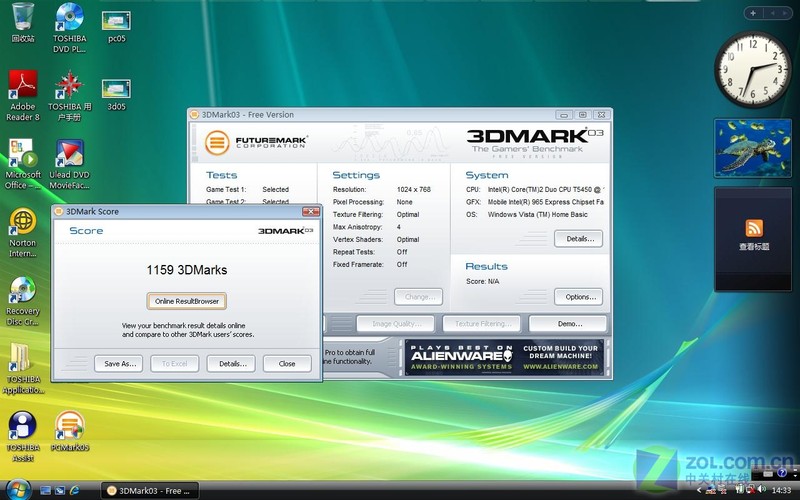Open Adobe Reader 8 shortcut

pos(22,95)
